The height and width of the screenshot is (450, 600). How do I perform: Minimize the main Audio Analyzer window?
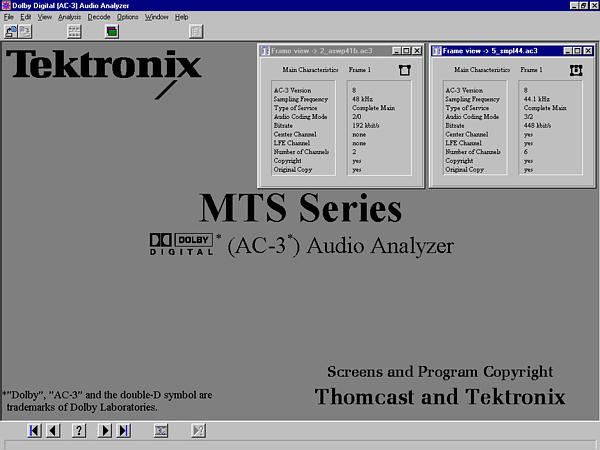click(574, 5)
